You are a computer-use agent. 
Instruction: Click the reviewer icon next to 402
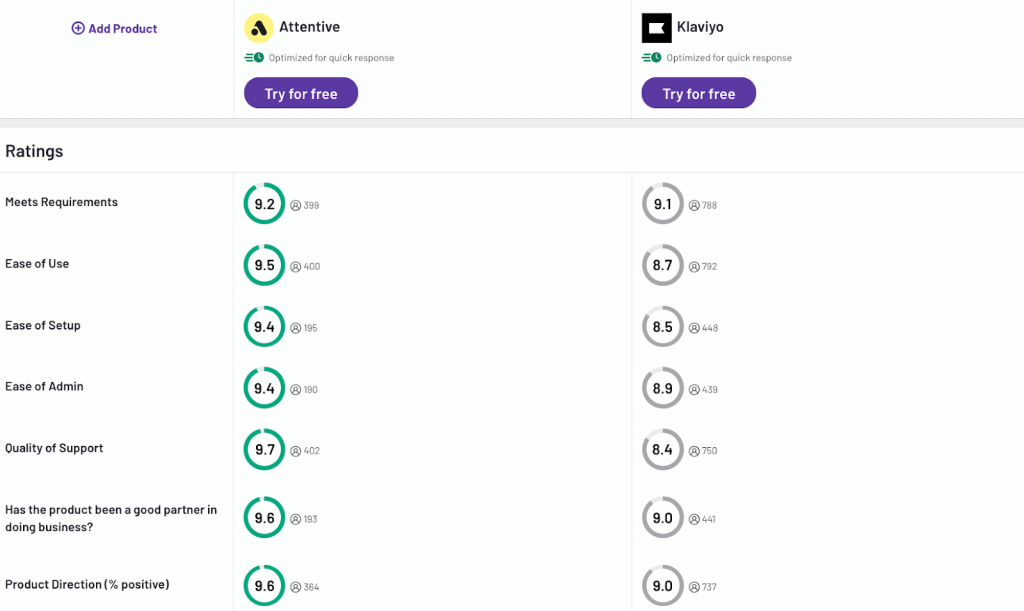[x=295, y=451]
